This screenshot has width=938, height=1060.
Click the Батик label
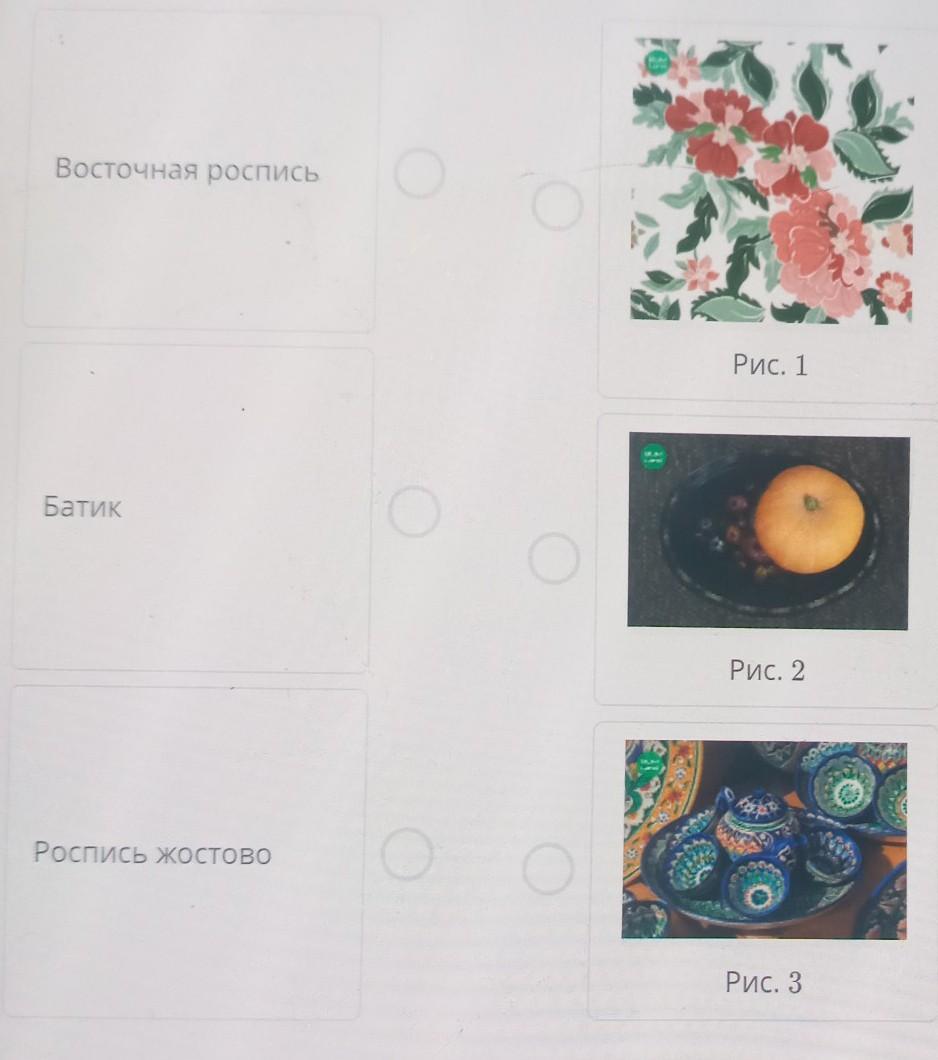click(82, 506)
